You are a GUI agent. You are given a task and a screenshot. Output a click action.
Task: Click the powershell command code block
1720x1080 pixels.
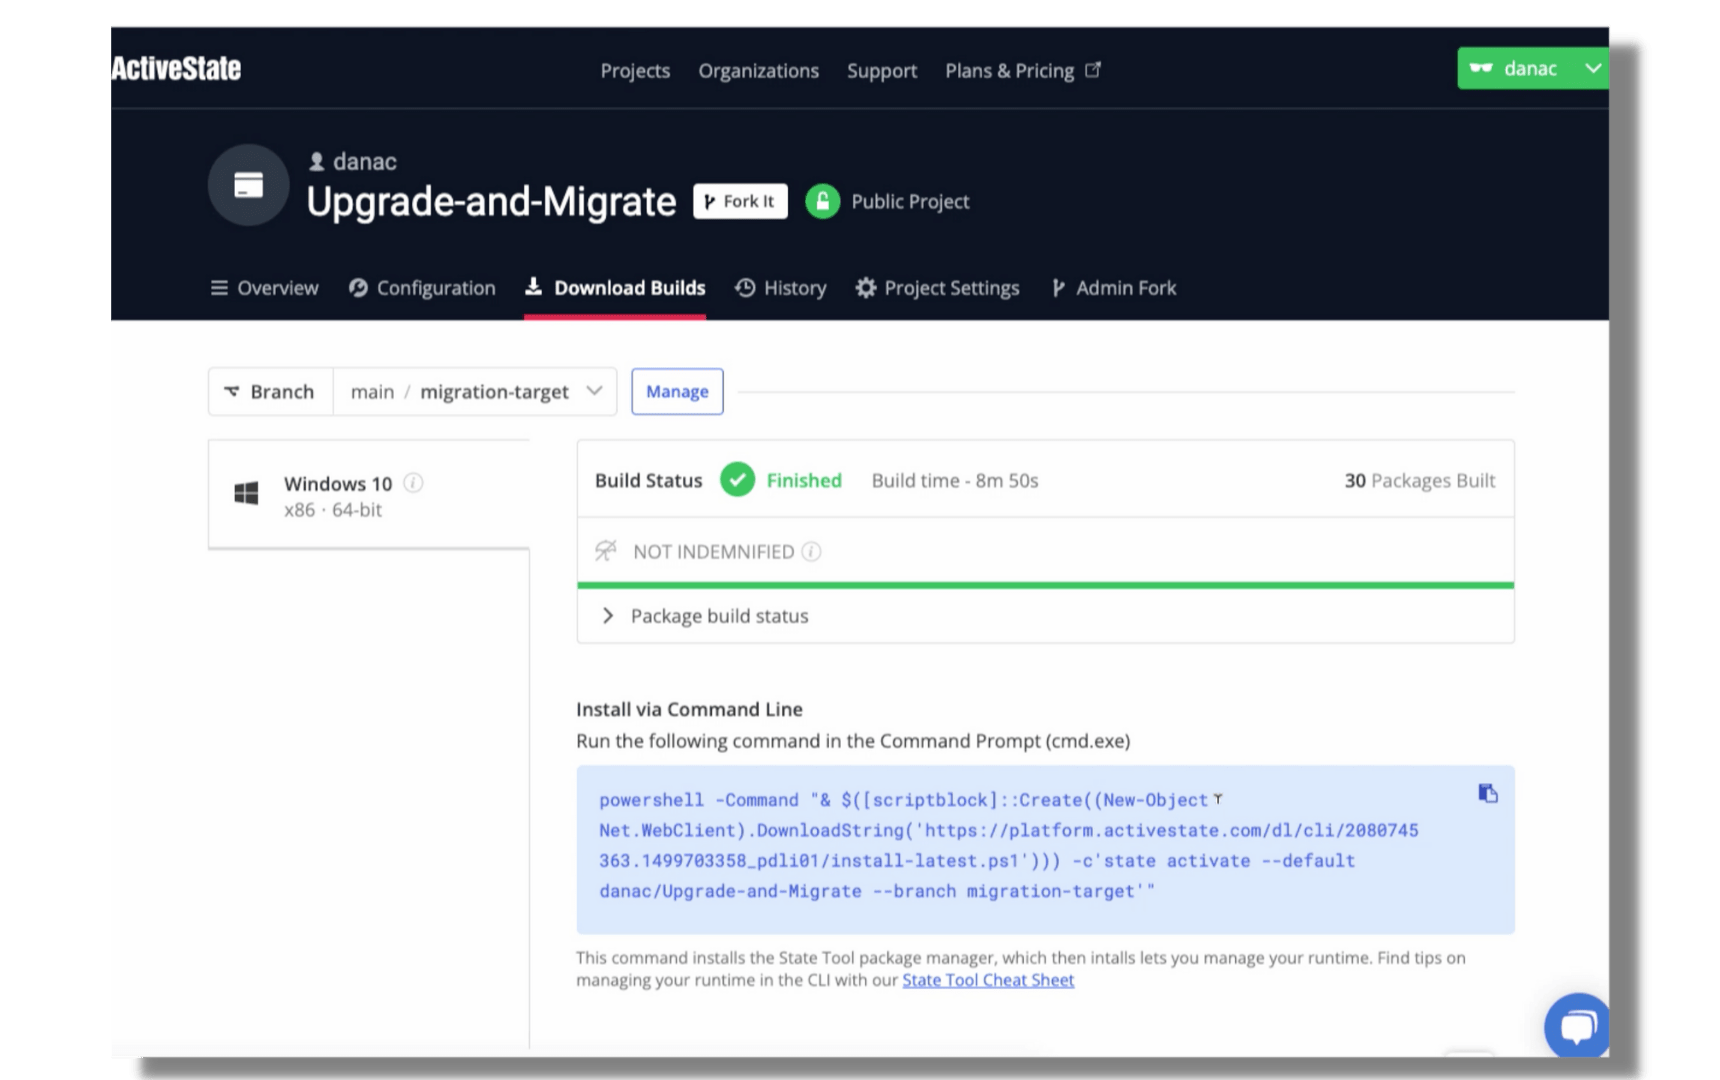(x=1045, y=849)
